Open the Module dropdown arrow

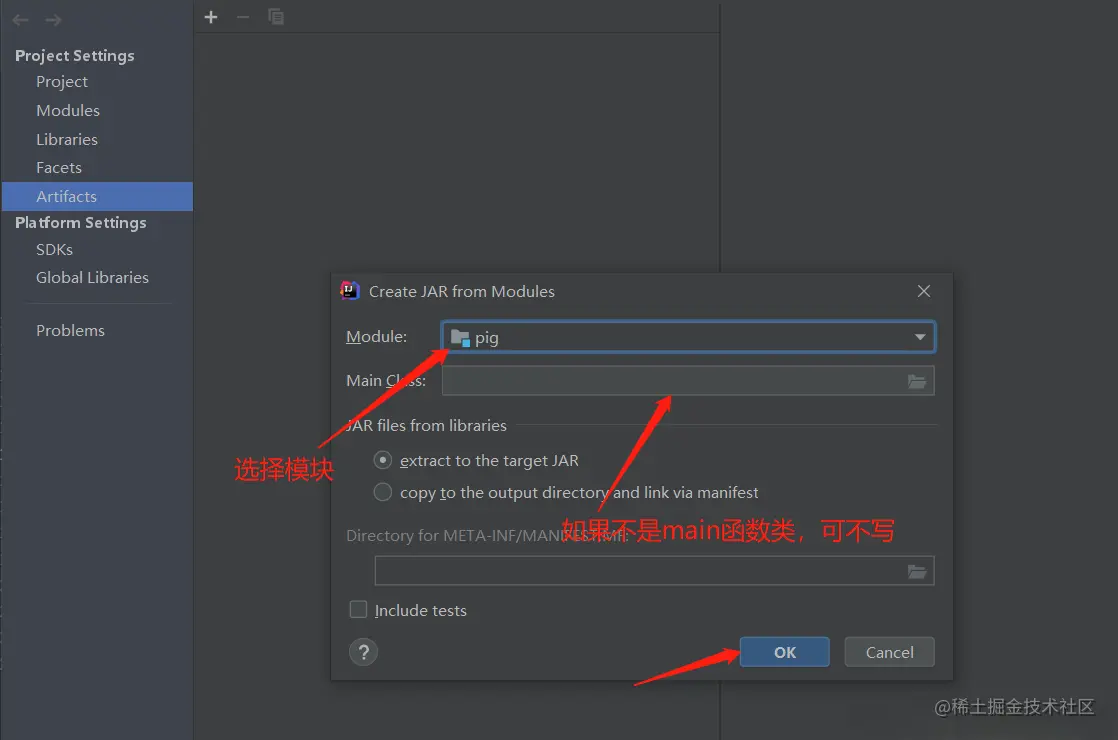[920, 337]
